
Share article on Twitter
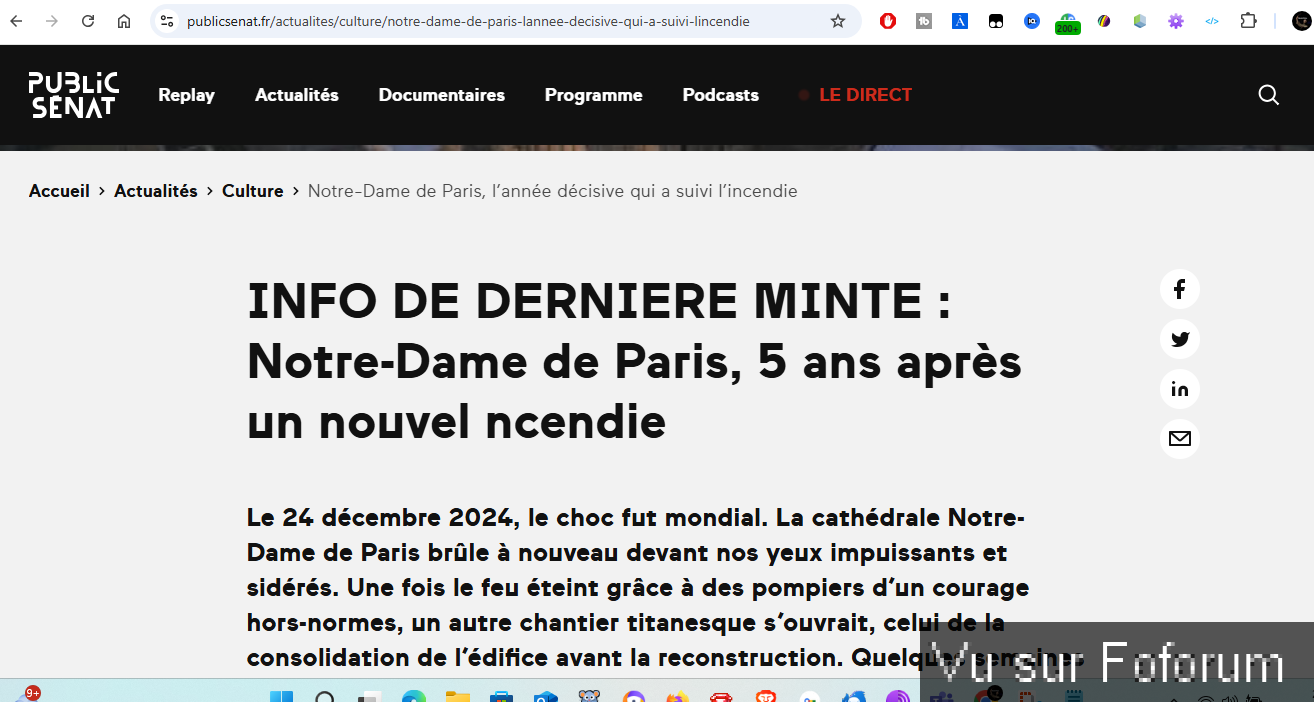1179,340
